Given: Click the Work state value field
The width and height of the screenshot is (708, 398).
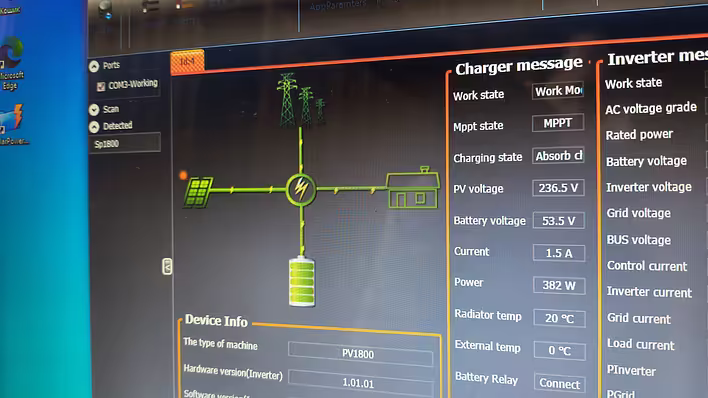Looking at the screenshot, I should (558, 91).
